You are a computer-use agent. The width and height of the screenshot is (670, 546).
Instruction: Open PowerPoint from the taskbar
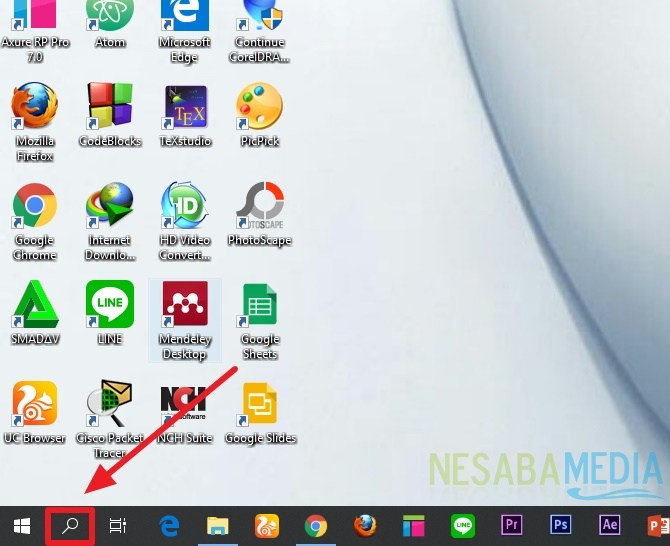tap(658, 525)
